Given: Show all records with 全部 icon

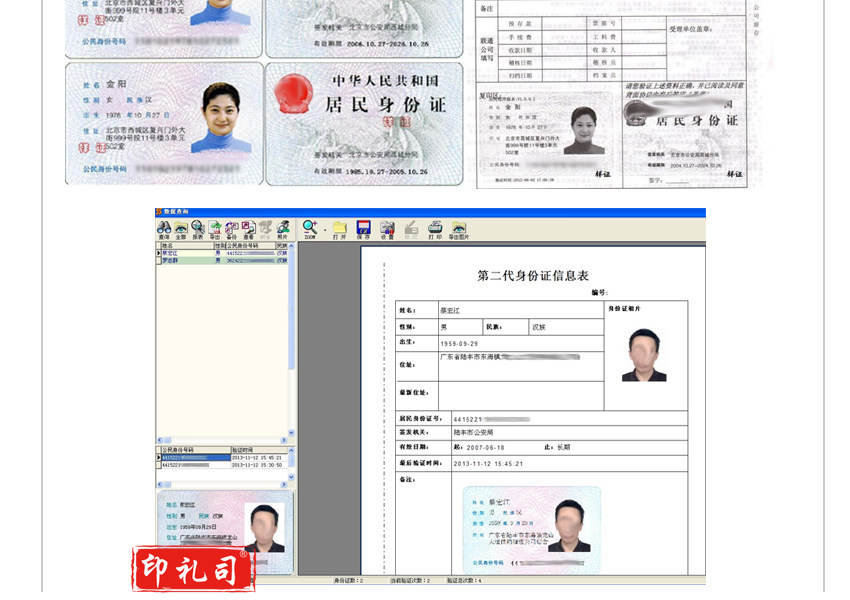Looking at the screenshot, I should pyautogui.click(x=180, y=229).
